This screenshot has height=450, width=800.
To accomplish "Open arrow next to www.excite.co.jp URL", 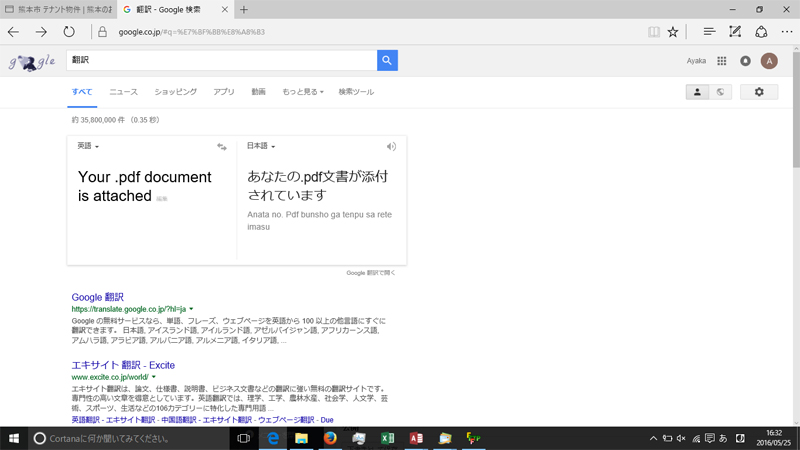I will 154,377.
